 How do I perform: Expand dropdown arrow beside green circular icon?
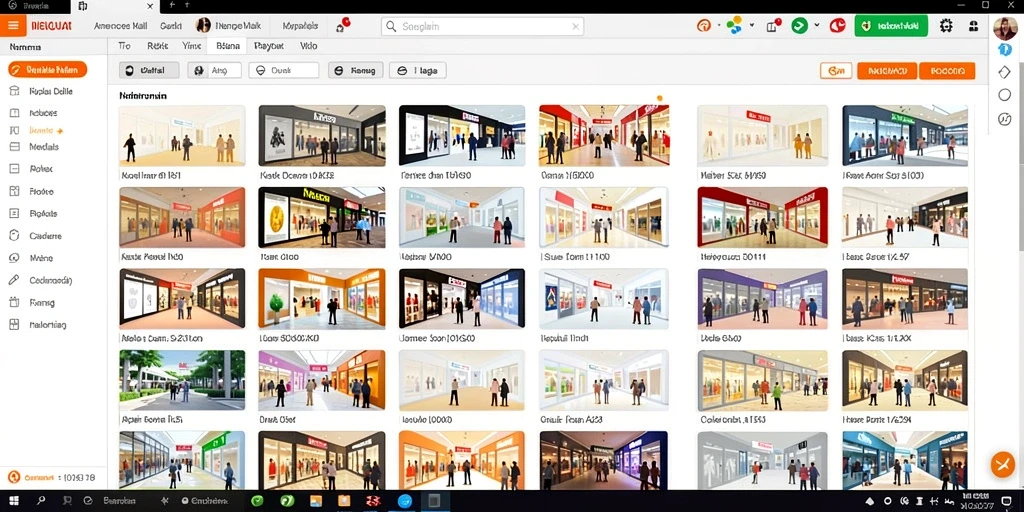pos(816,26)
